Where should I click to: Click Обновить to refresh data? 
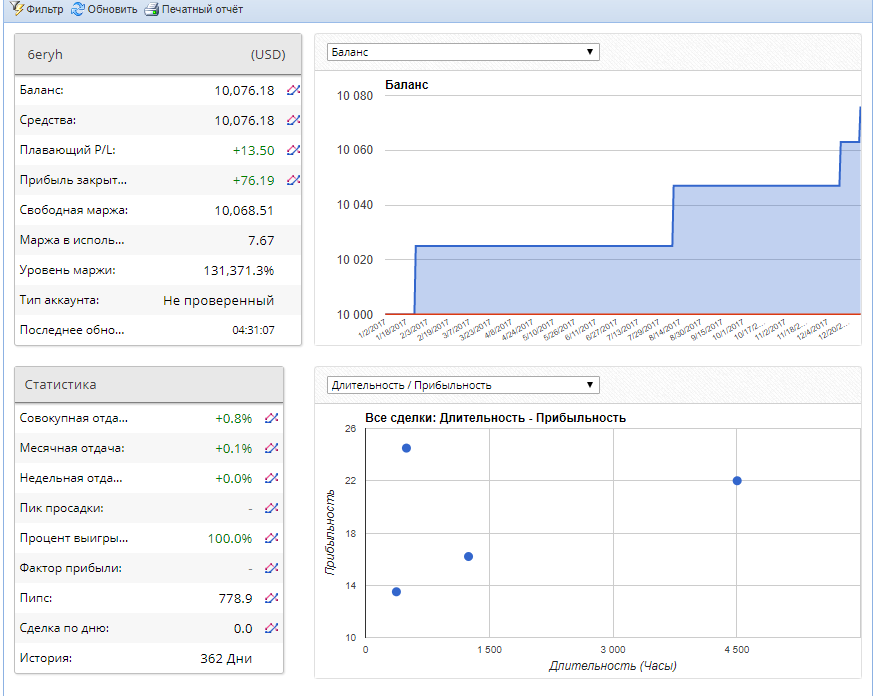click(104, 9)
